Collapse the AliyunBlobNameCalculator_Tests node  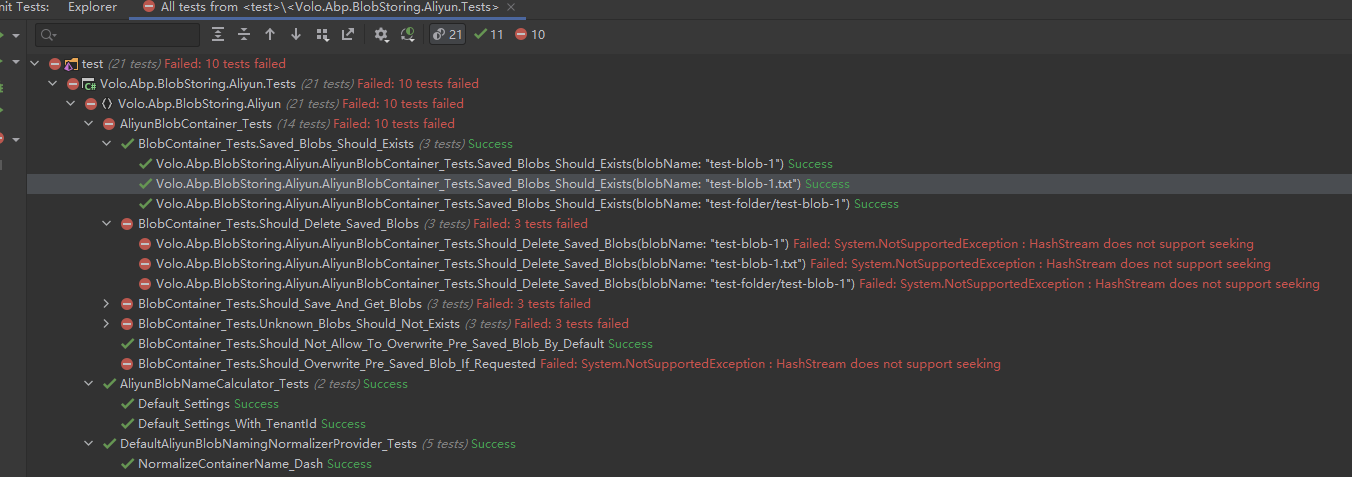point(89,384)
